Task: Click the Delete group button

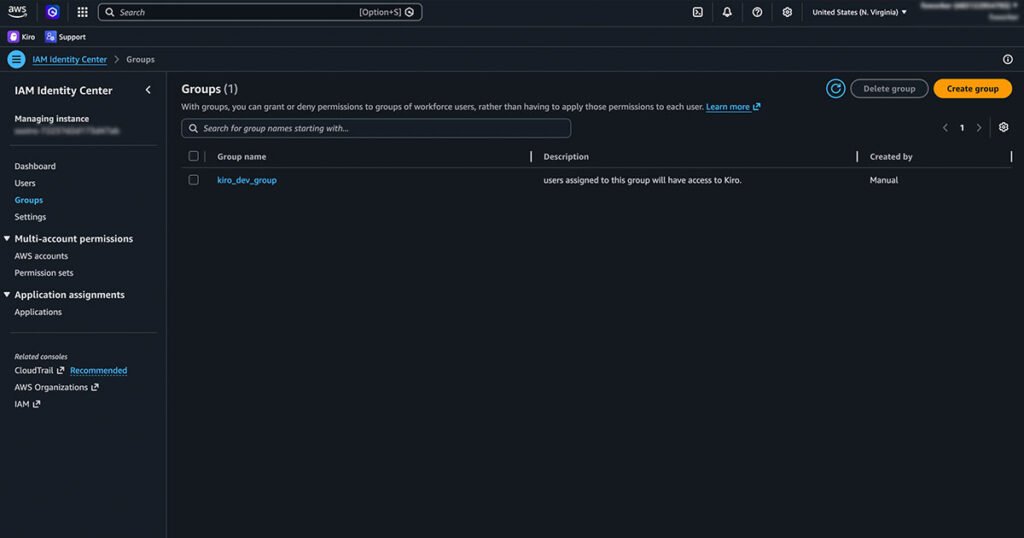Action: (889, 88)
